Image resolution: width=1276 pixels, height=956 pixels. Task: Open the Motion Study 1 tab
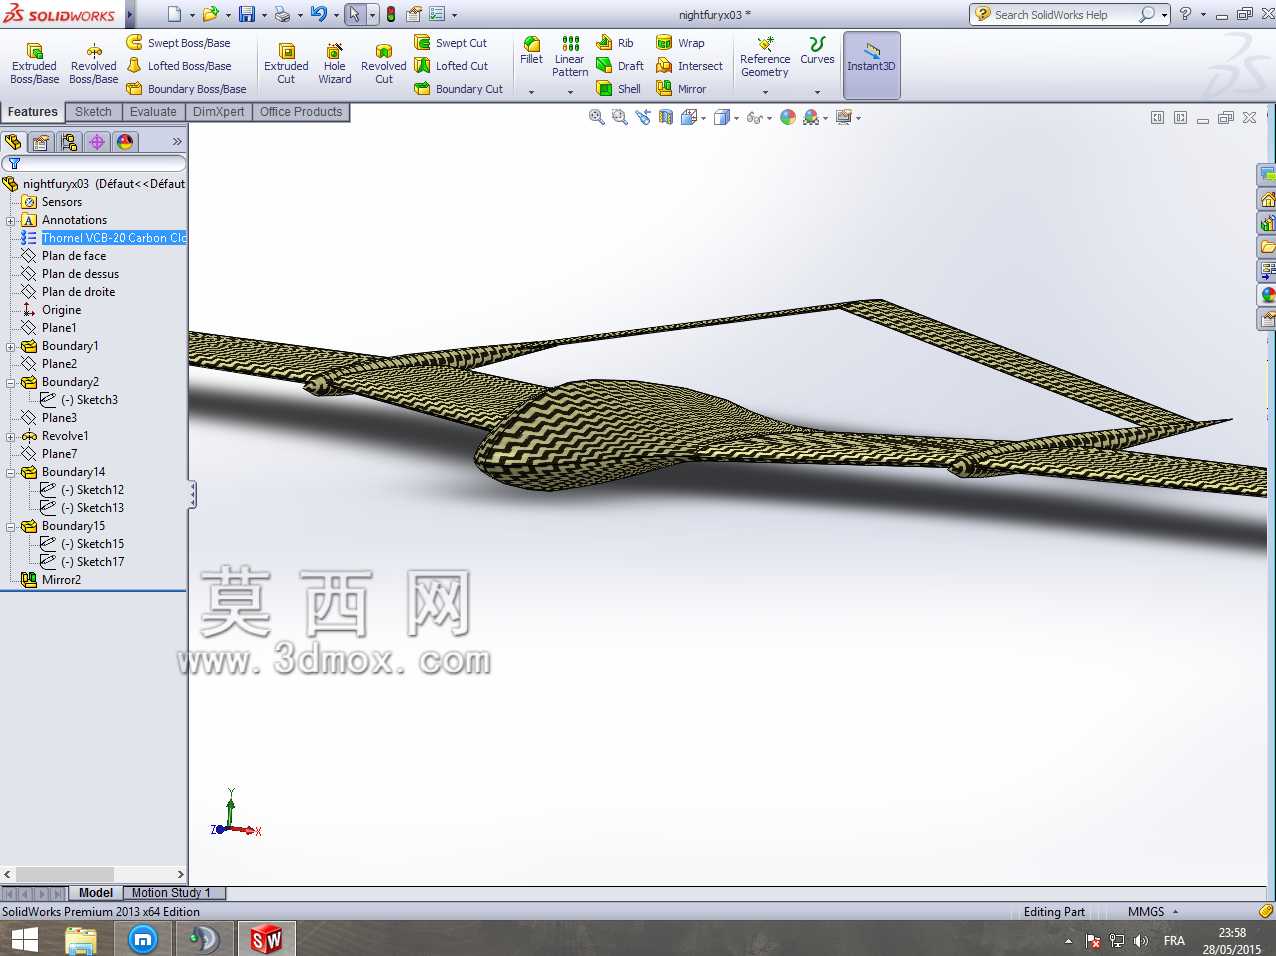pos(171,893)
